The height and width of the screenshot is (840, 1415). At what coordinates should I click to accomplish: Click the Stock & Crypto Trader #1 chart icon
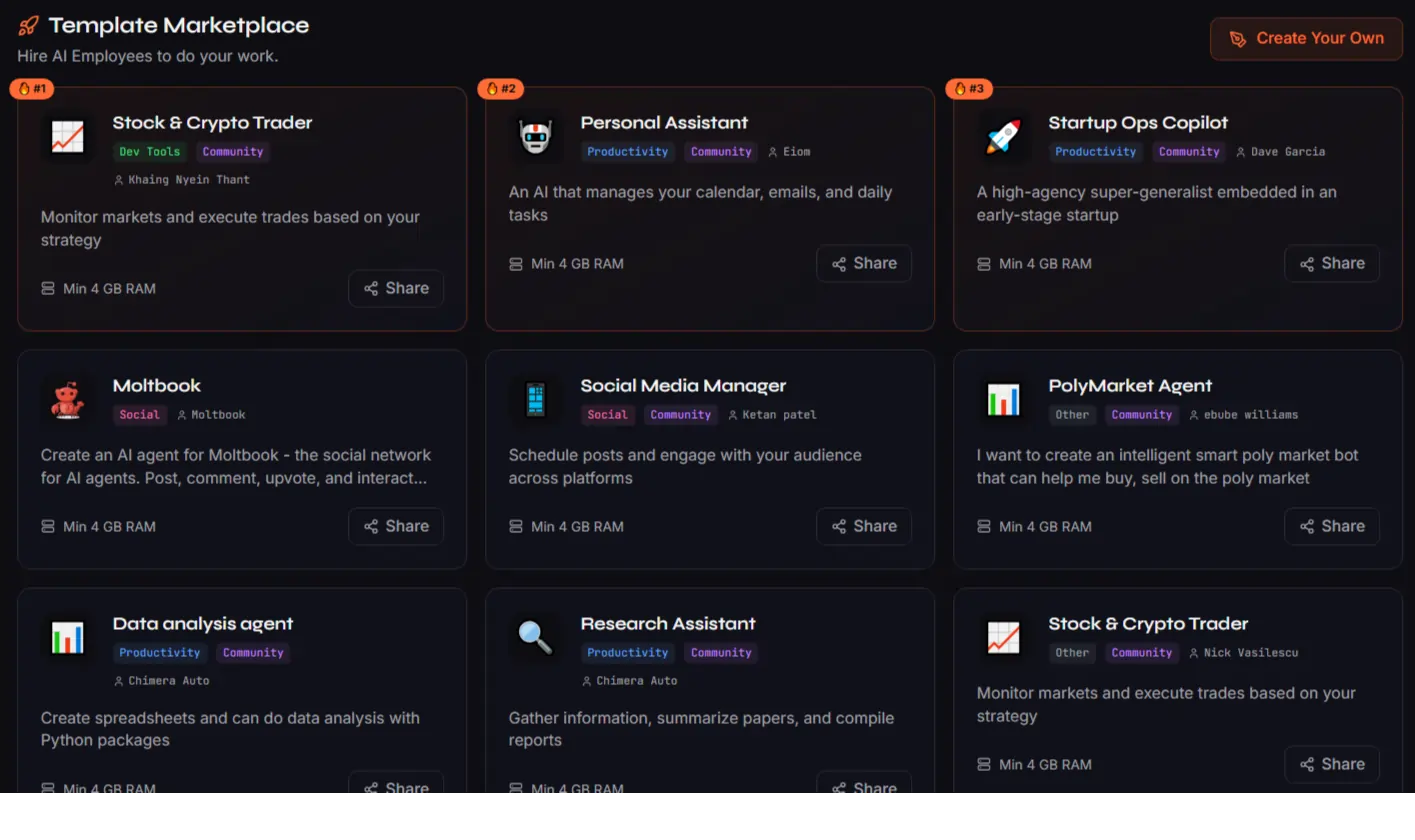68,136
